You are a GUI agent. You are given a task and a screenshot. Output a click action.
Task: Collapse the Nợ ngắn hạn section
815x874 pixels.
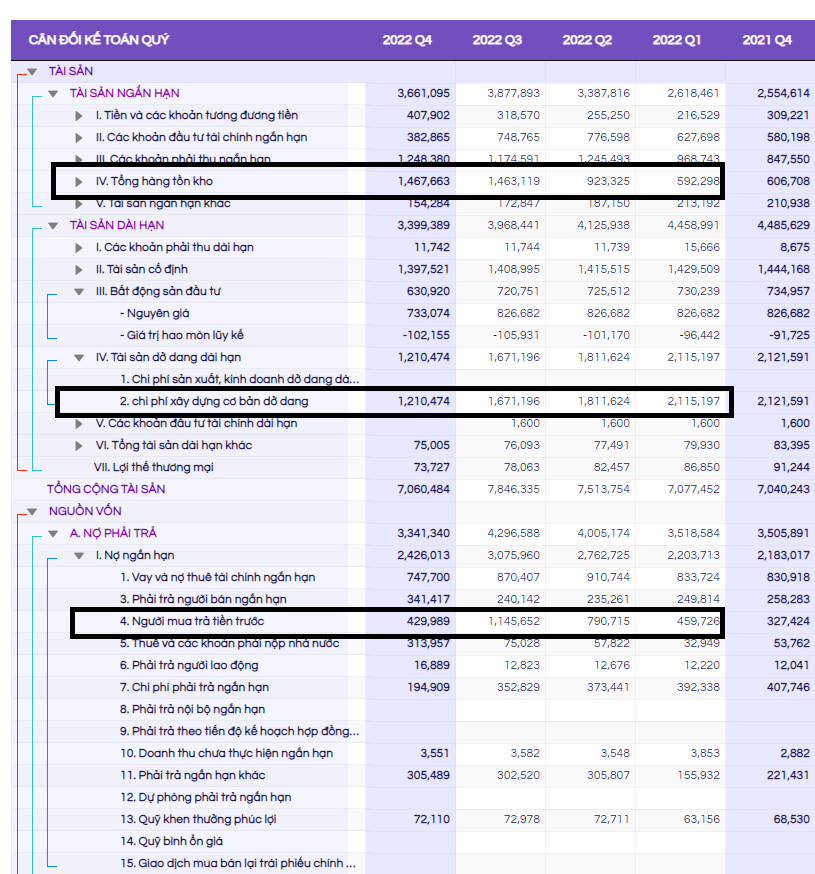pyautogui.click(x=79, y=556)
